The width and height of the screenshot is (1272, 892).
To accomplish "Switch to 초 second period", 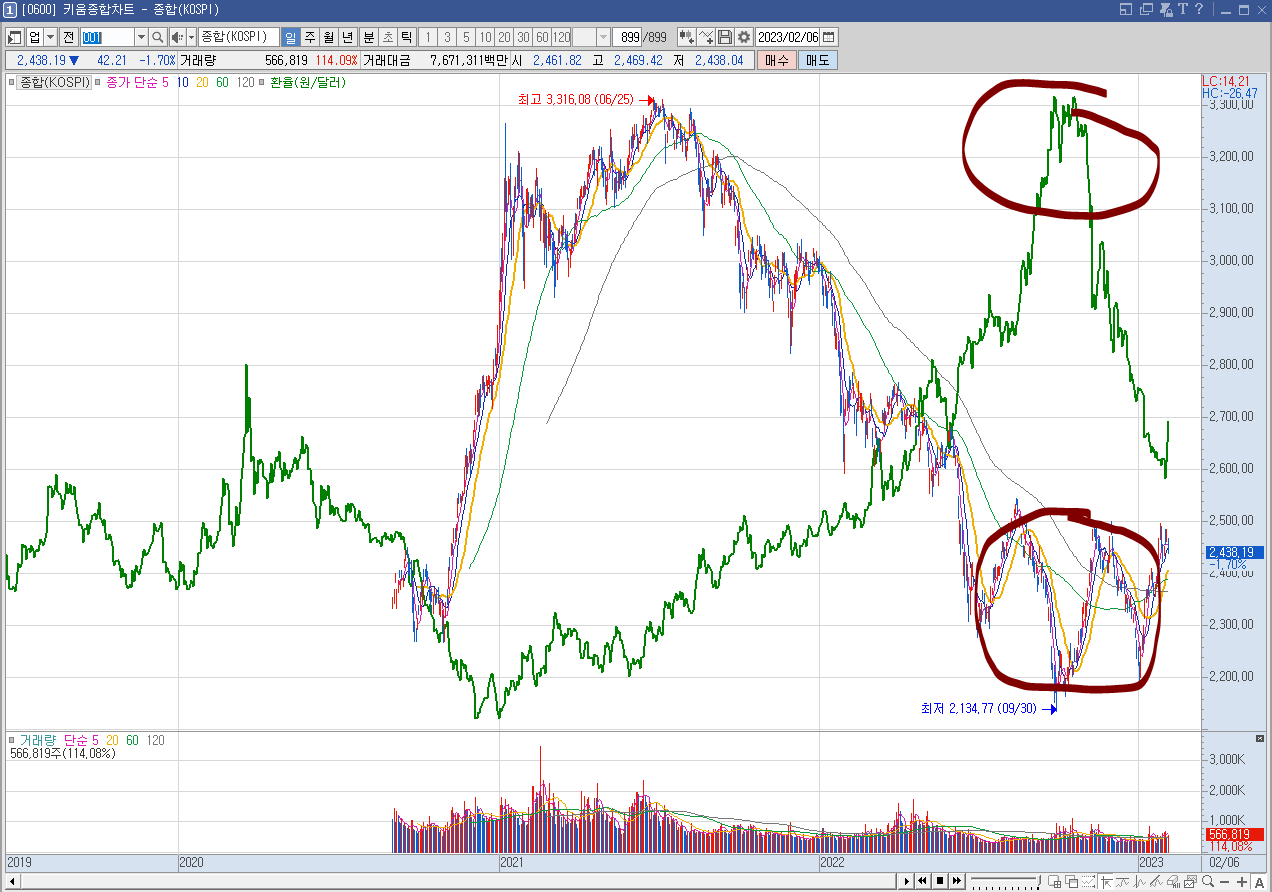I will (387, 37).
